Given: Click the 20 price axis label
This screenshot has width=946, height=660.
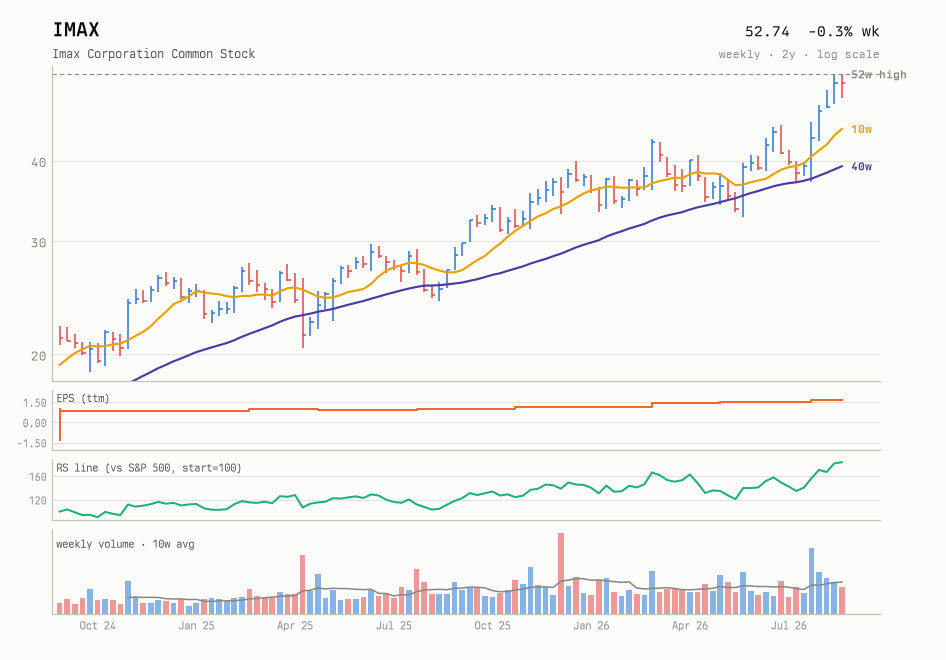Looking at the screenshot, I should point(39,355).
